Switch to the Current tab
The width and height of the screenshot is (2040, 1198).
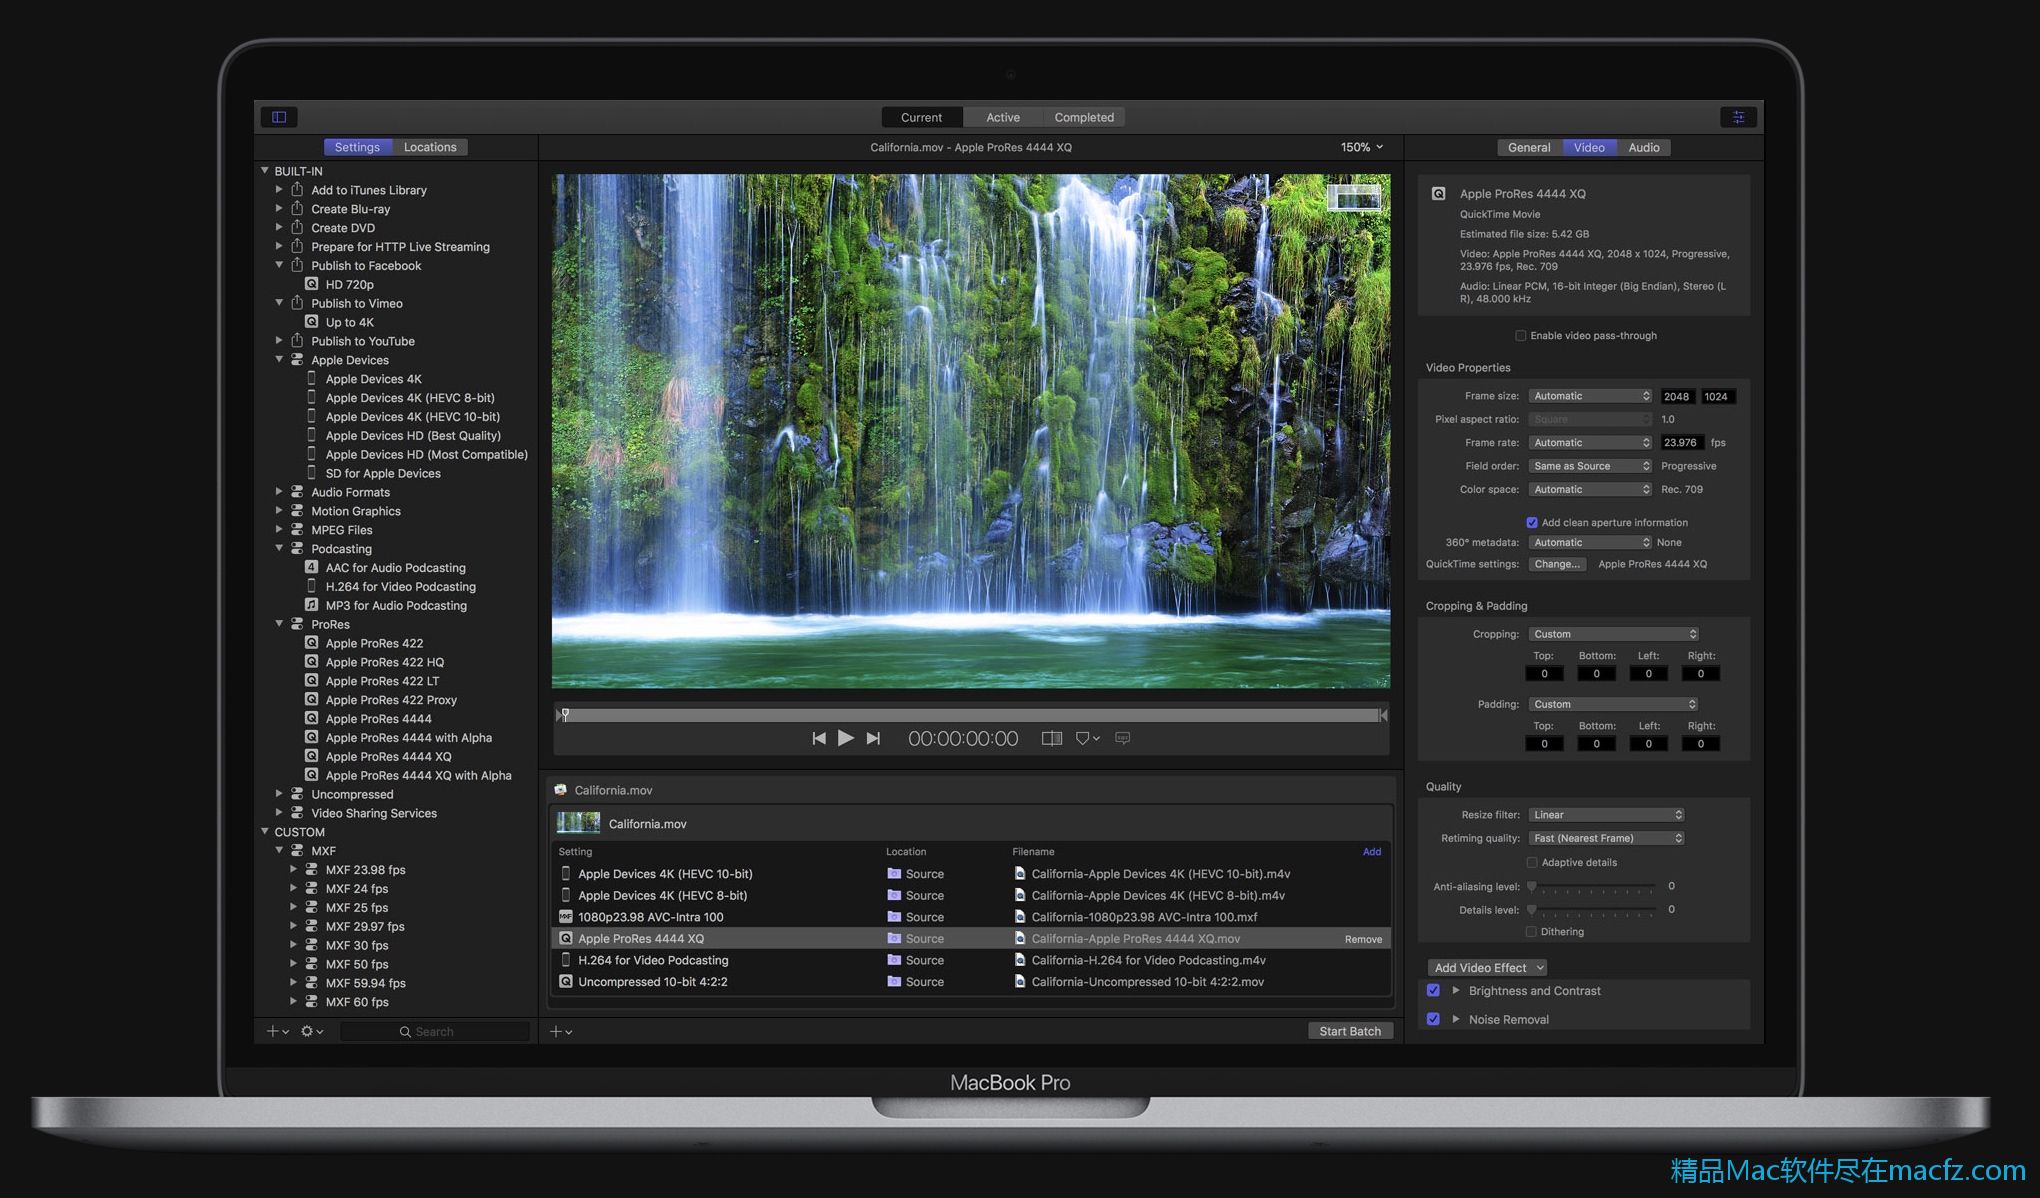click(x=921, y=117)
